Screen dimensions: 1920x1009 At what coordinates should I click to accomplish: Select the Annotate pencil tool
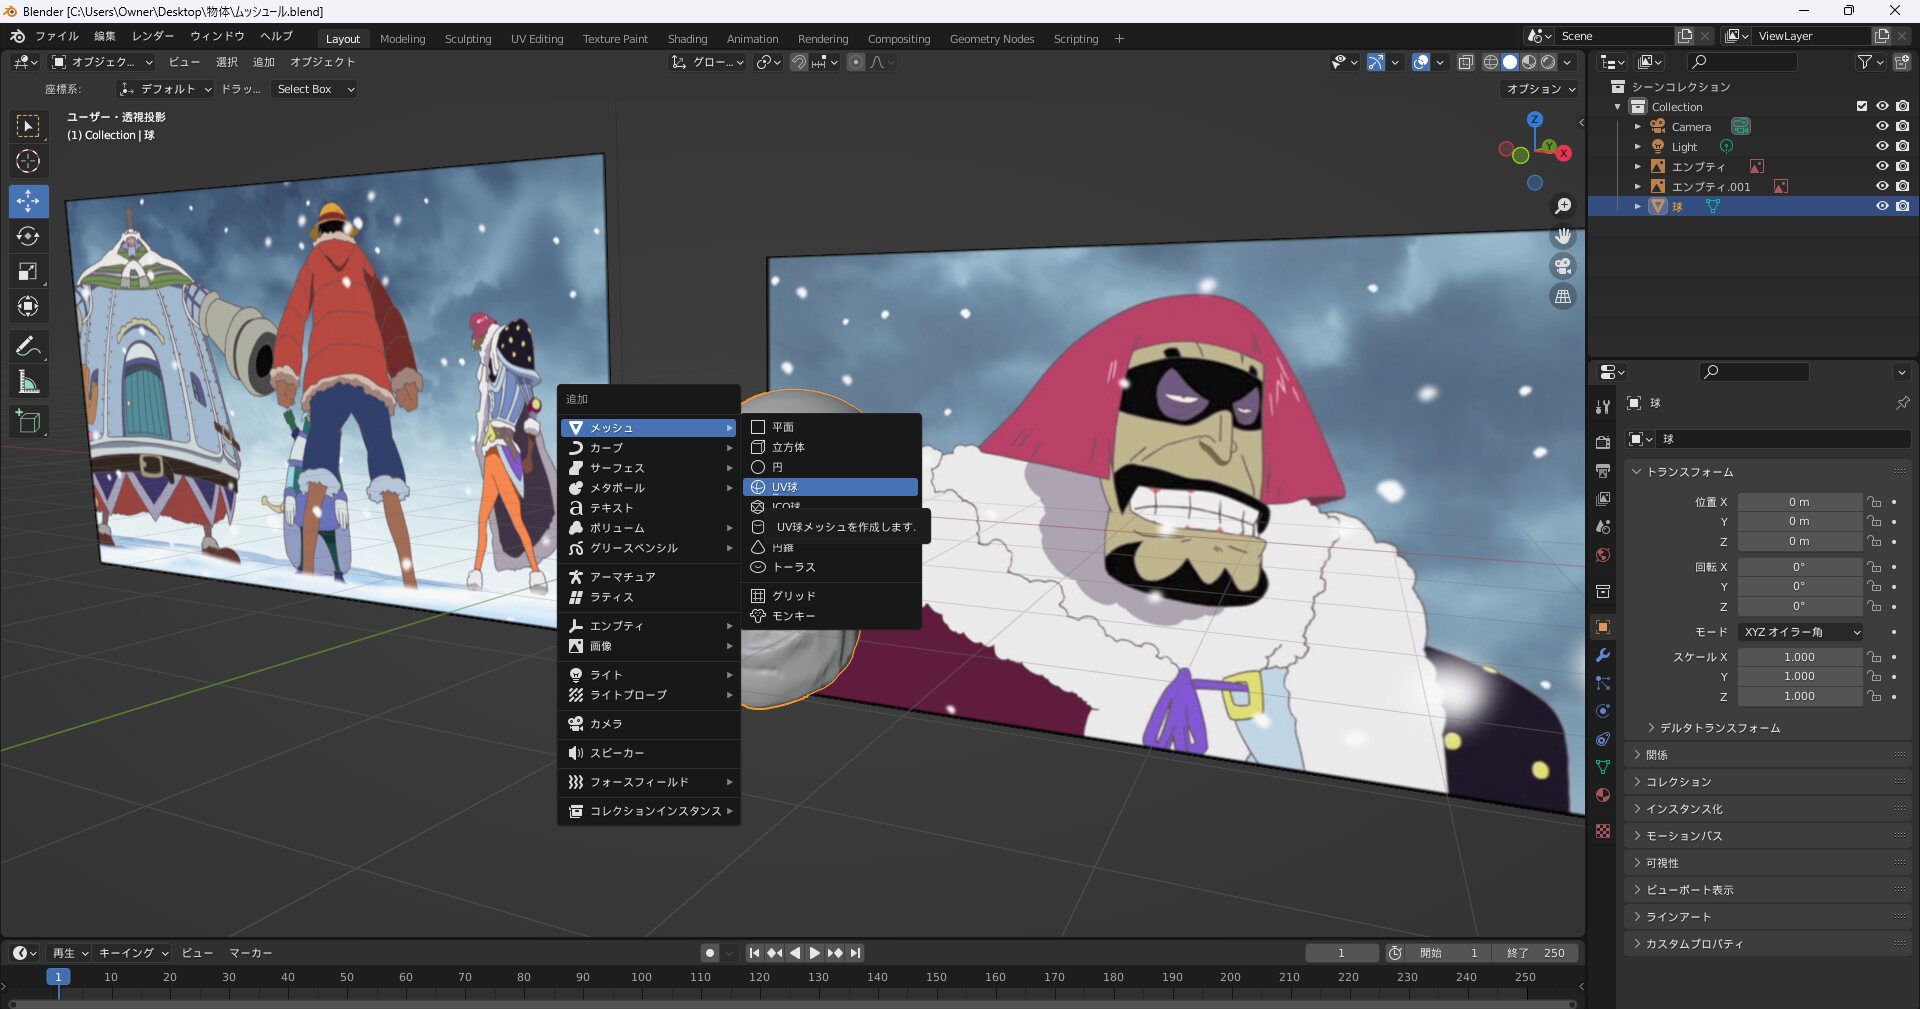pyautogui.click(x=28, y=346)
